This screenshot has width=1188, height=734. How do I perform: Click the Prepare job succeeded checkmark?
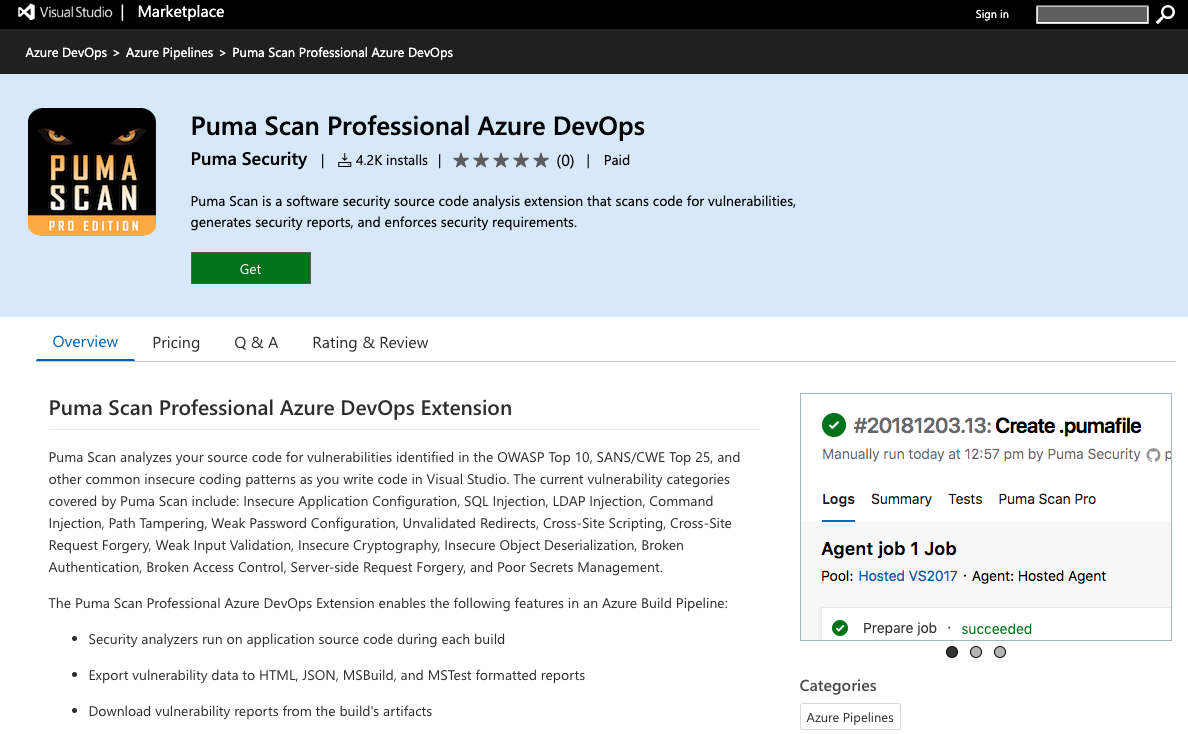coord(841,628)
